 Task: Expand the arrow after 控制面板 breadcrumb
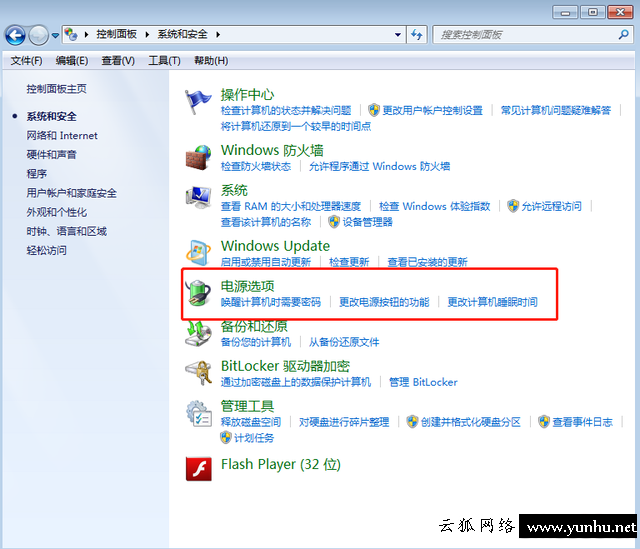pos(147,35)
